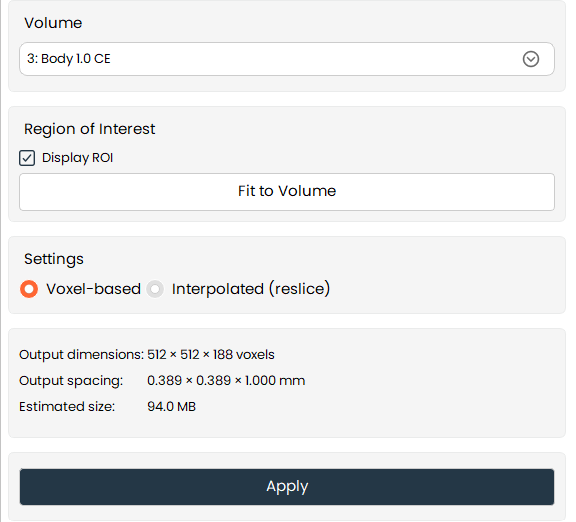
Task: Click the circled chevron icon in Volume selector
Action: pyautogui.click(x=530, y=59)
